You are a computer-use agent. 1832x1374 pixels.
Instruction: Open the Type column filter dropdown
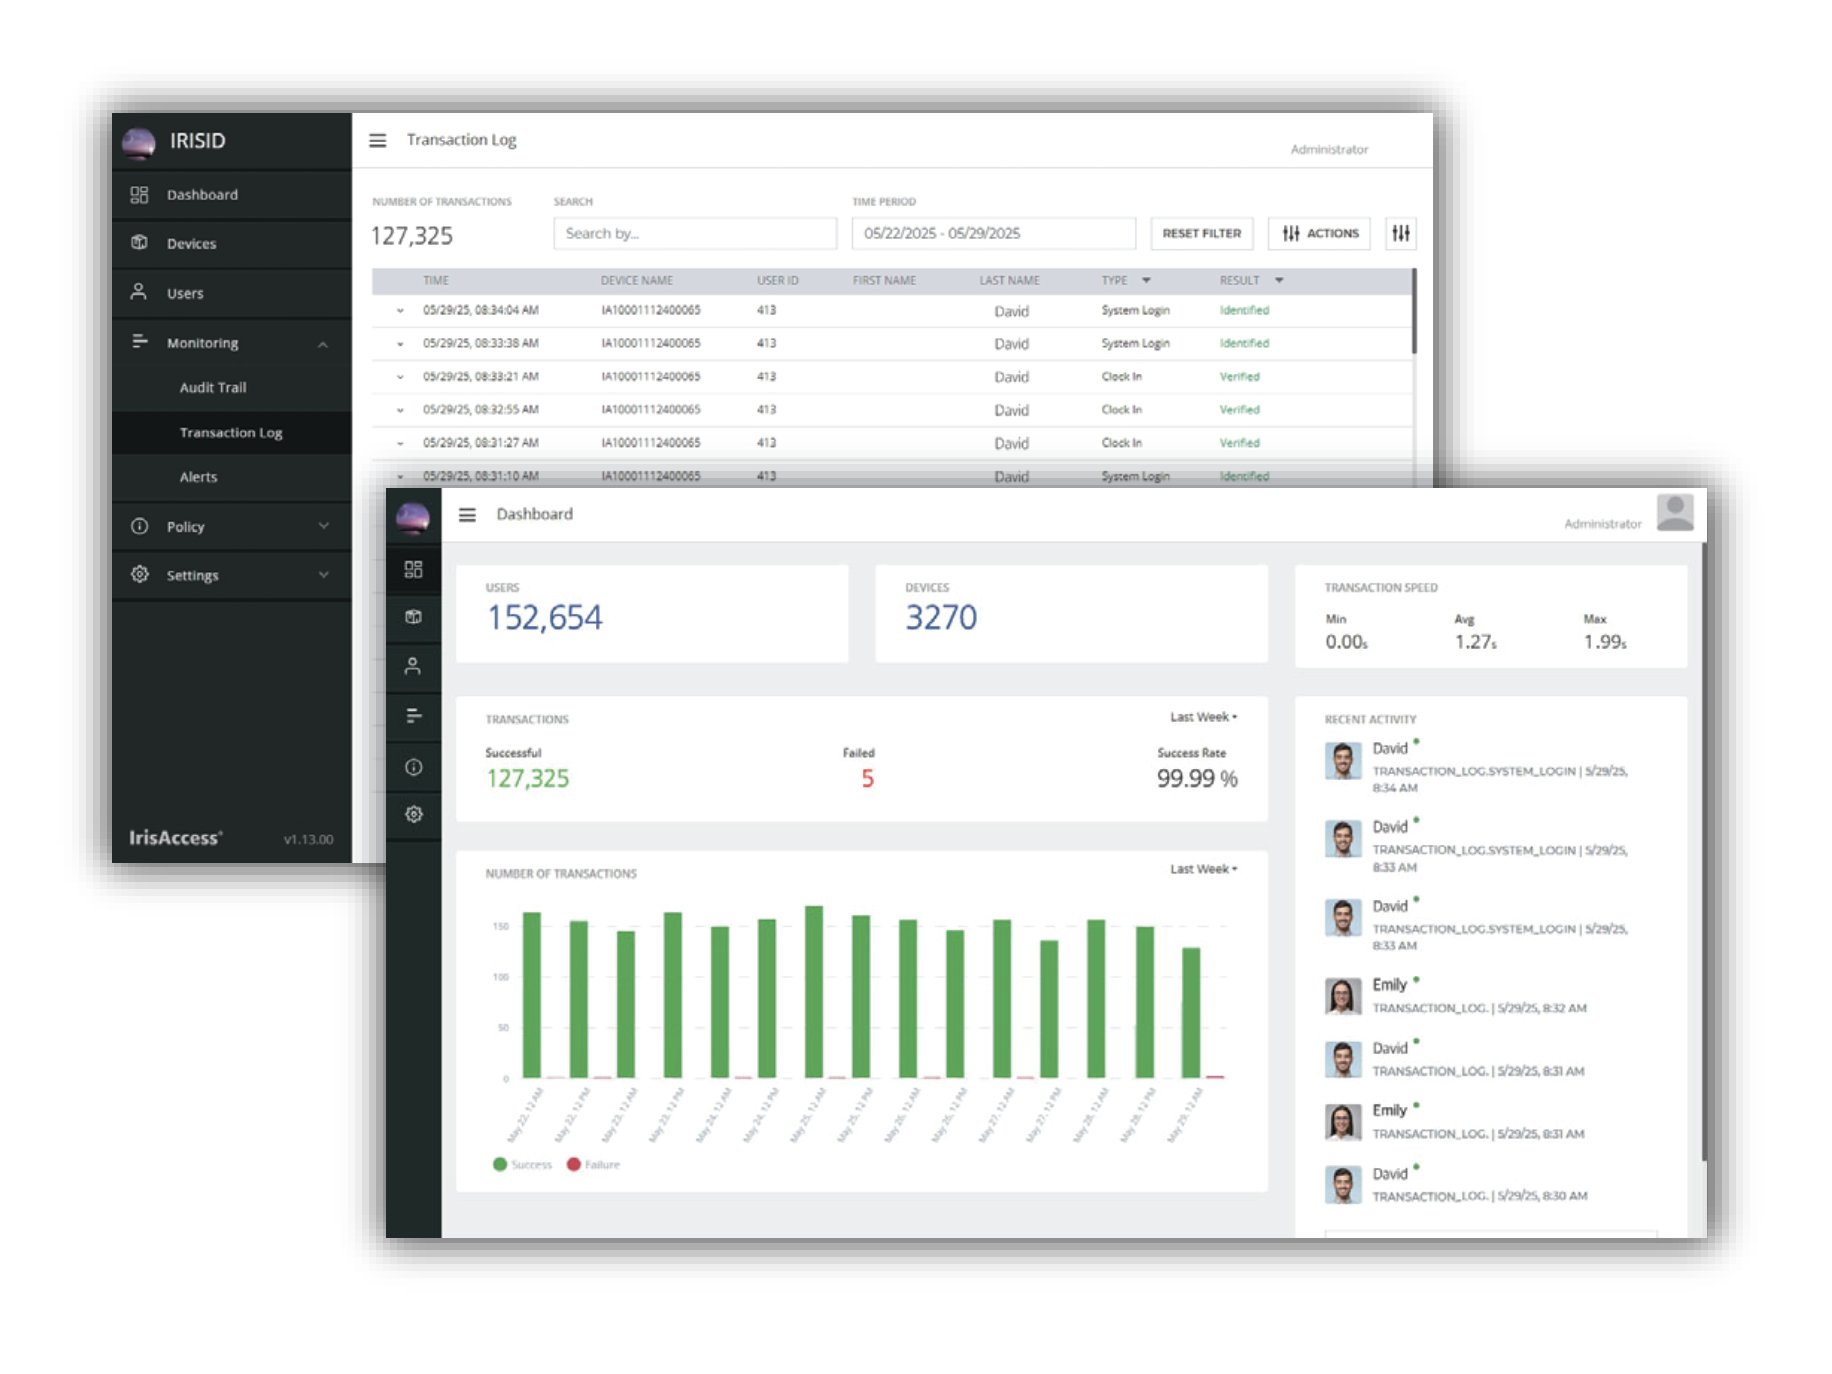[1146, 281]
